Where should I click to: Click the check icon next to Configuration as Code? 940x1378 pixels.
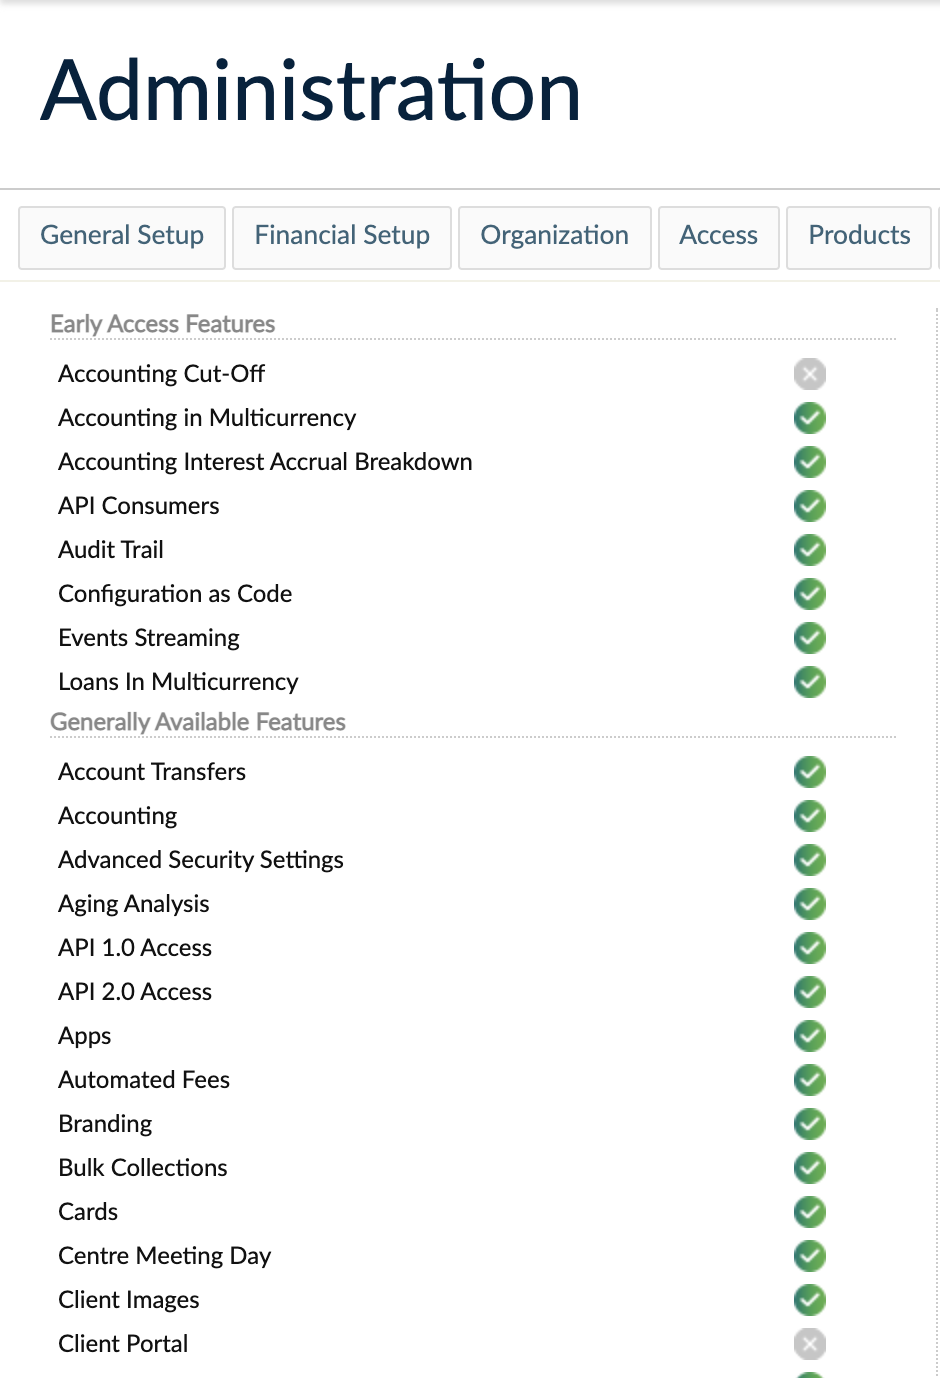coord(809,594)
